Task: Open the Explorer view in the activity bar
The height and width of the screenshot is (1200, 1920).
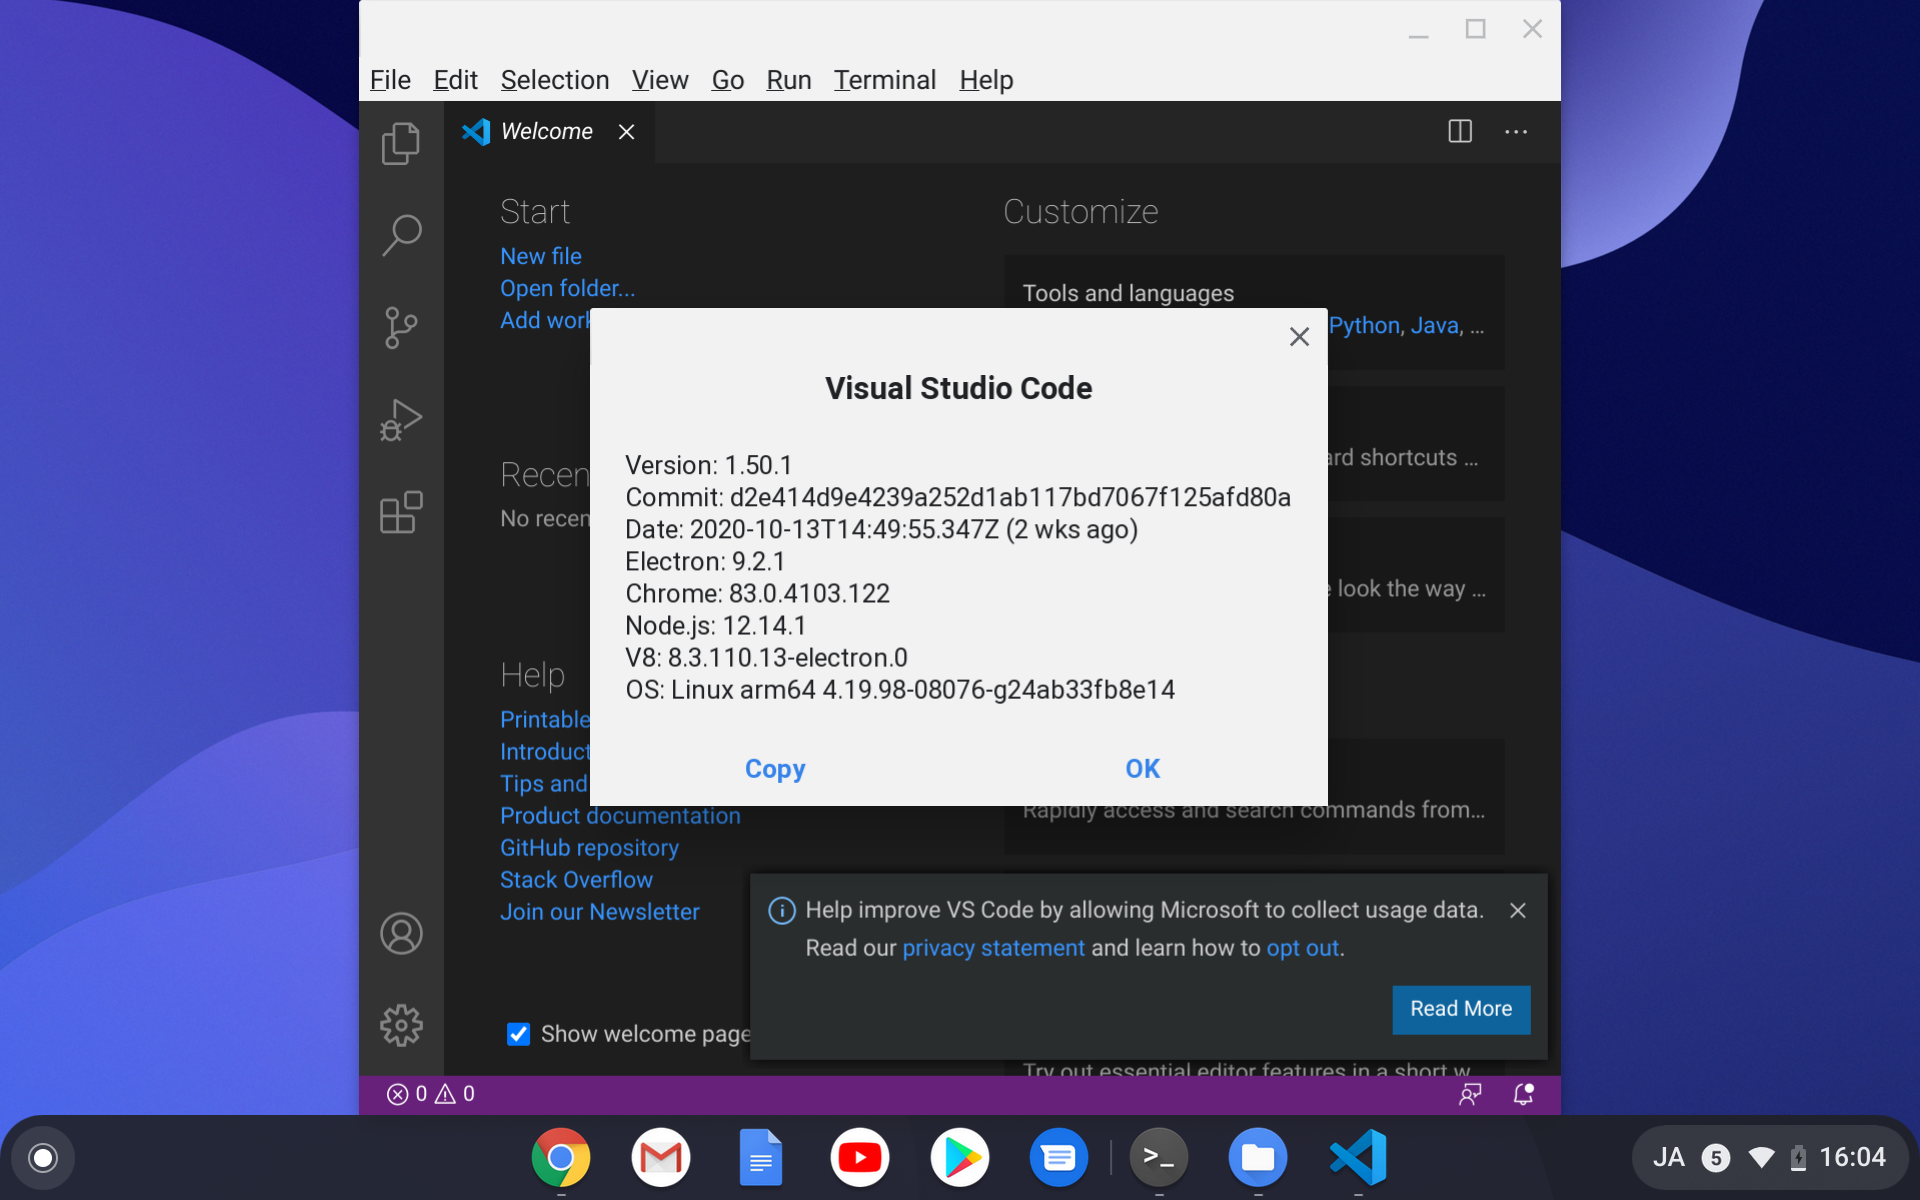Action: point(401,143)
